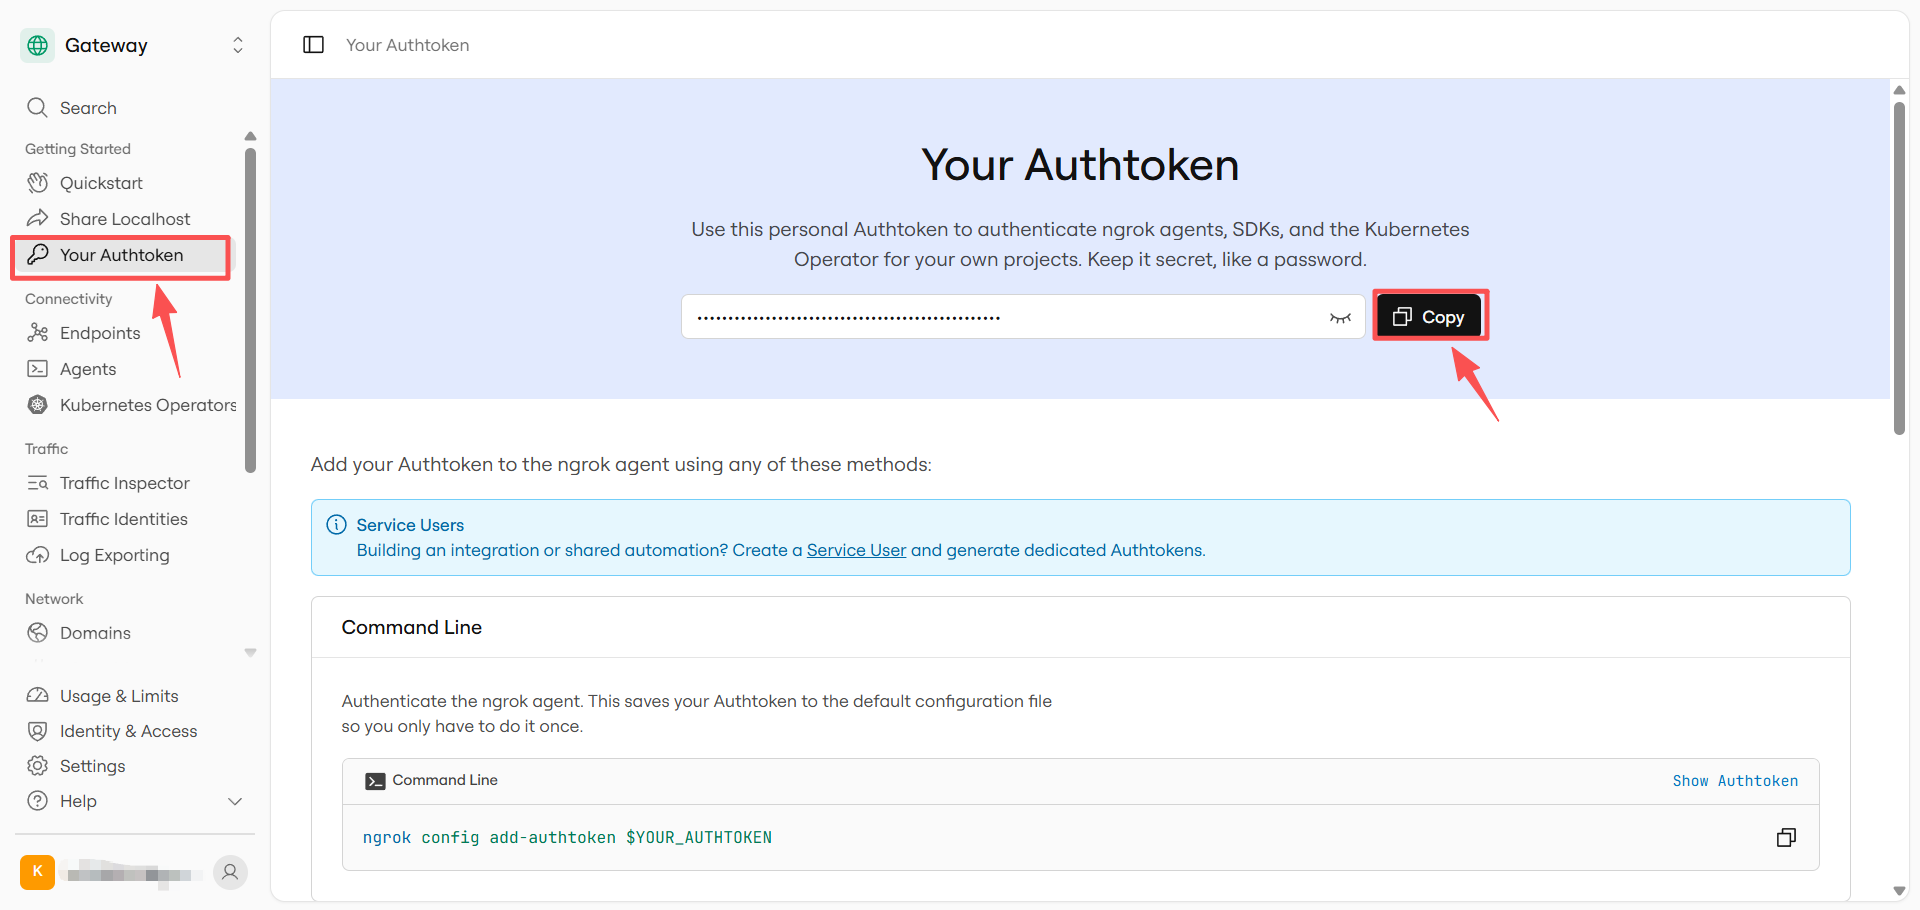
Task: Click the Gateway globe logo icon
Action: [38, 45]
